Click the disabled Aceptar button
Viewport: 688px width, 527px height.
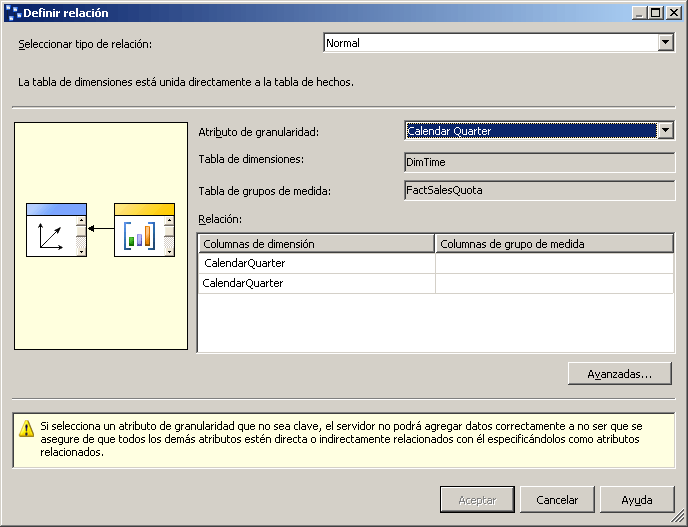tap(477, 499)
